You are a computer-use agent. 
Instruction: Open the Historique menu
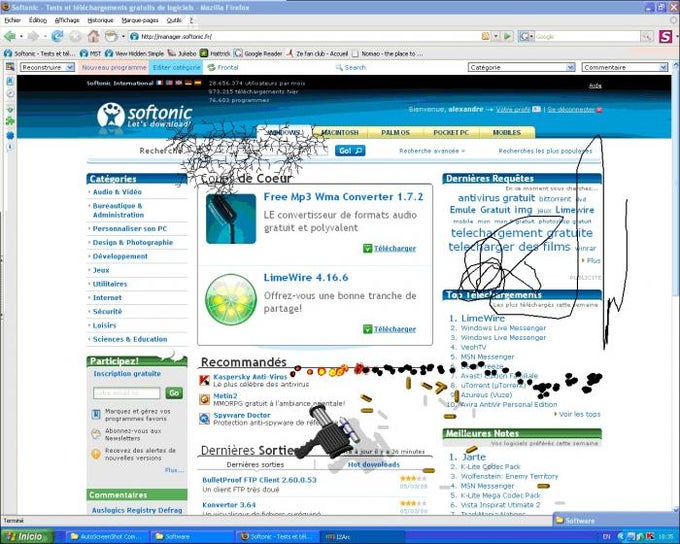(100, 20)
